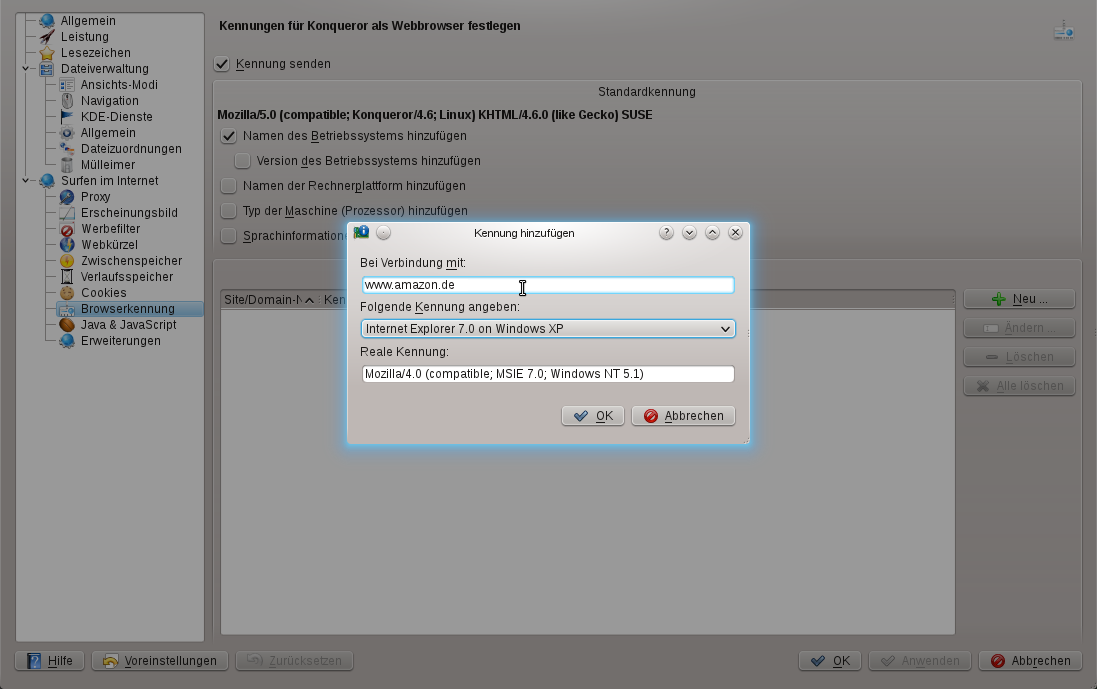Collapse the Dateiverwaltung tree branch
The width and height of the screenshot is (1097, 689).
(x=25, y=69)
